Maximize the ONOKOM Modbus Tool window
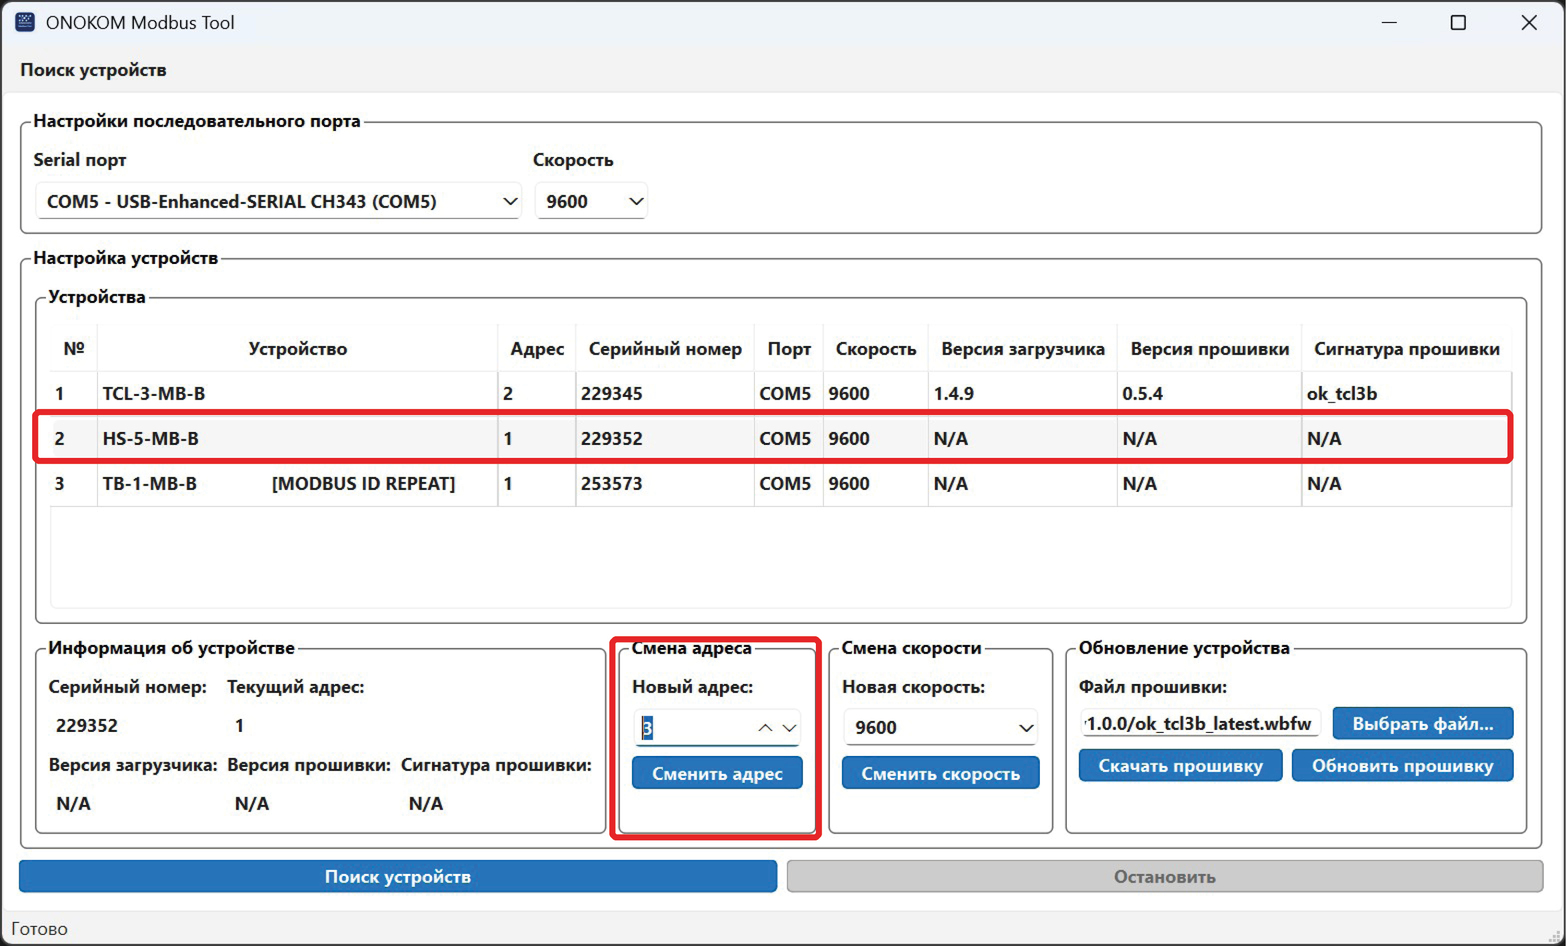 (x=1458, y=22)
